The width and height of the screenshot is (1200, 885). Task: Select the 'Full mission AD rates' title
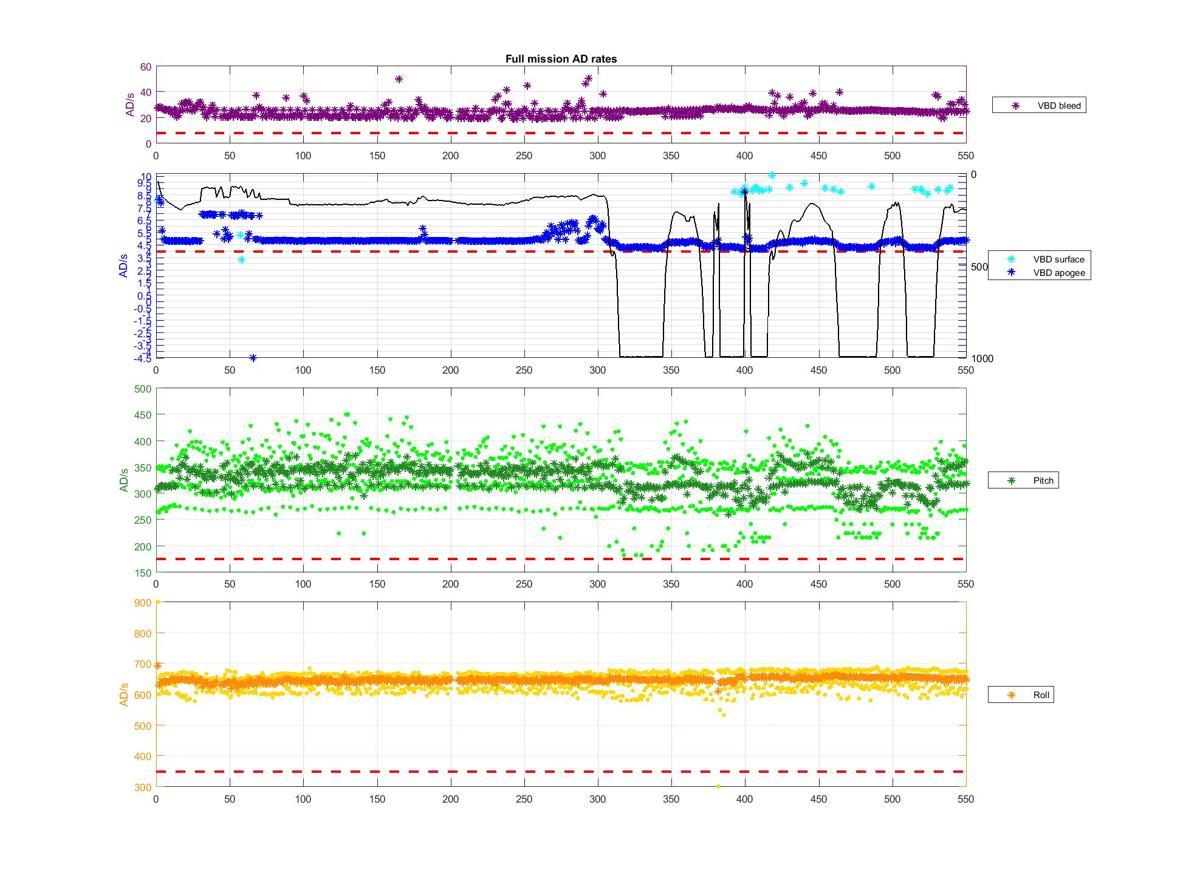[561, 59]
